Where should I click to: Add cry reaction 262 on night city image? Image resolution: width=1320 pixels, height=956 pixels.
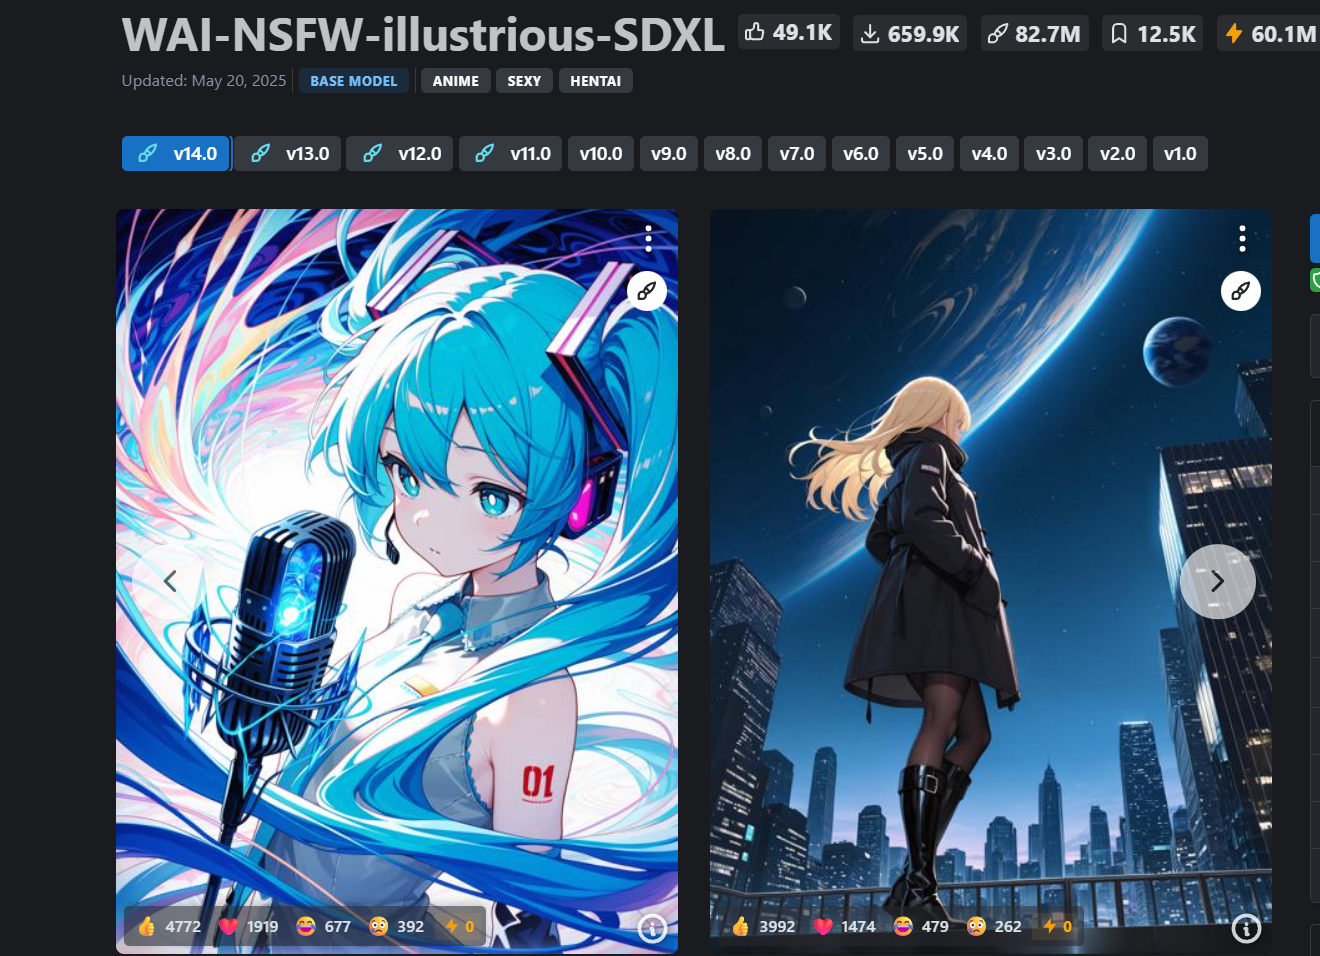994,926
